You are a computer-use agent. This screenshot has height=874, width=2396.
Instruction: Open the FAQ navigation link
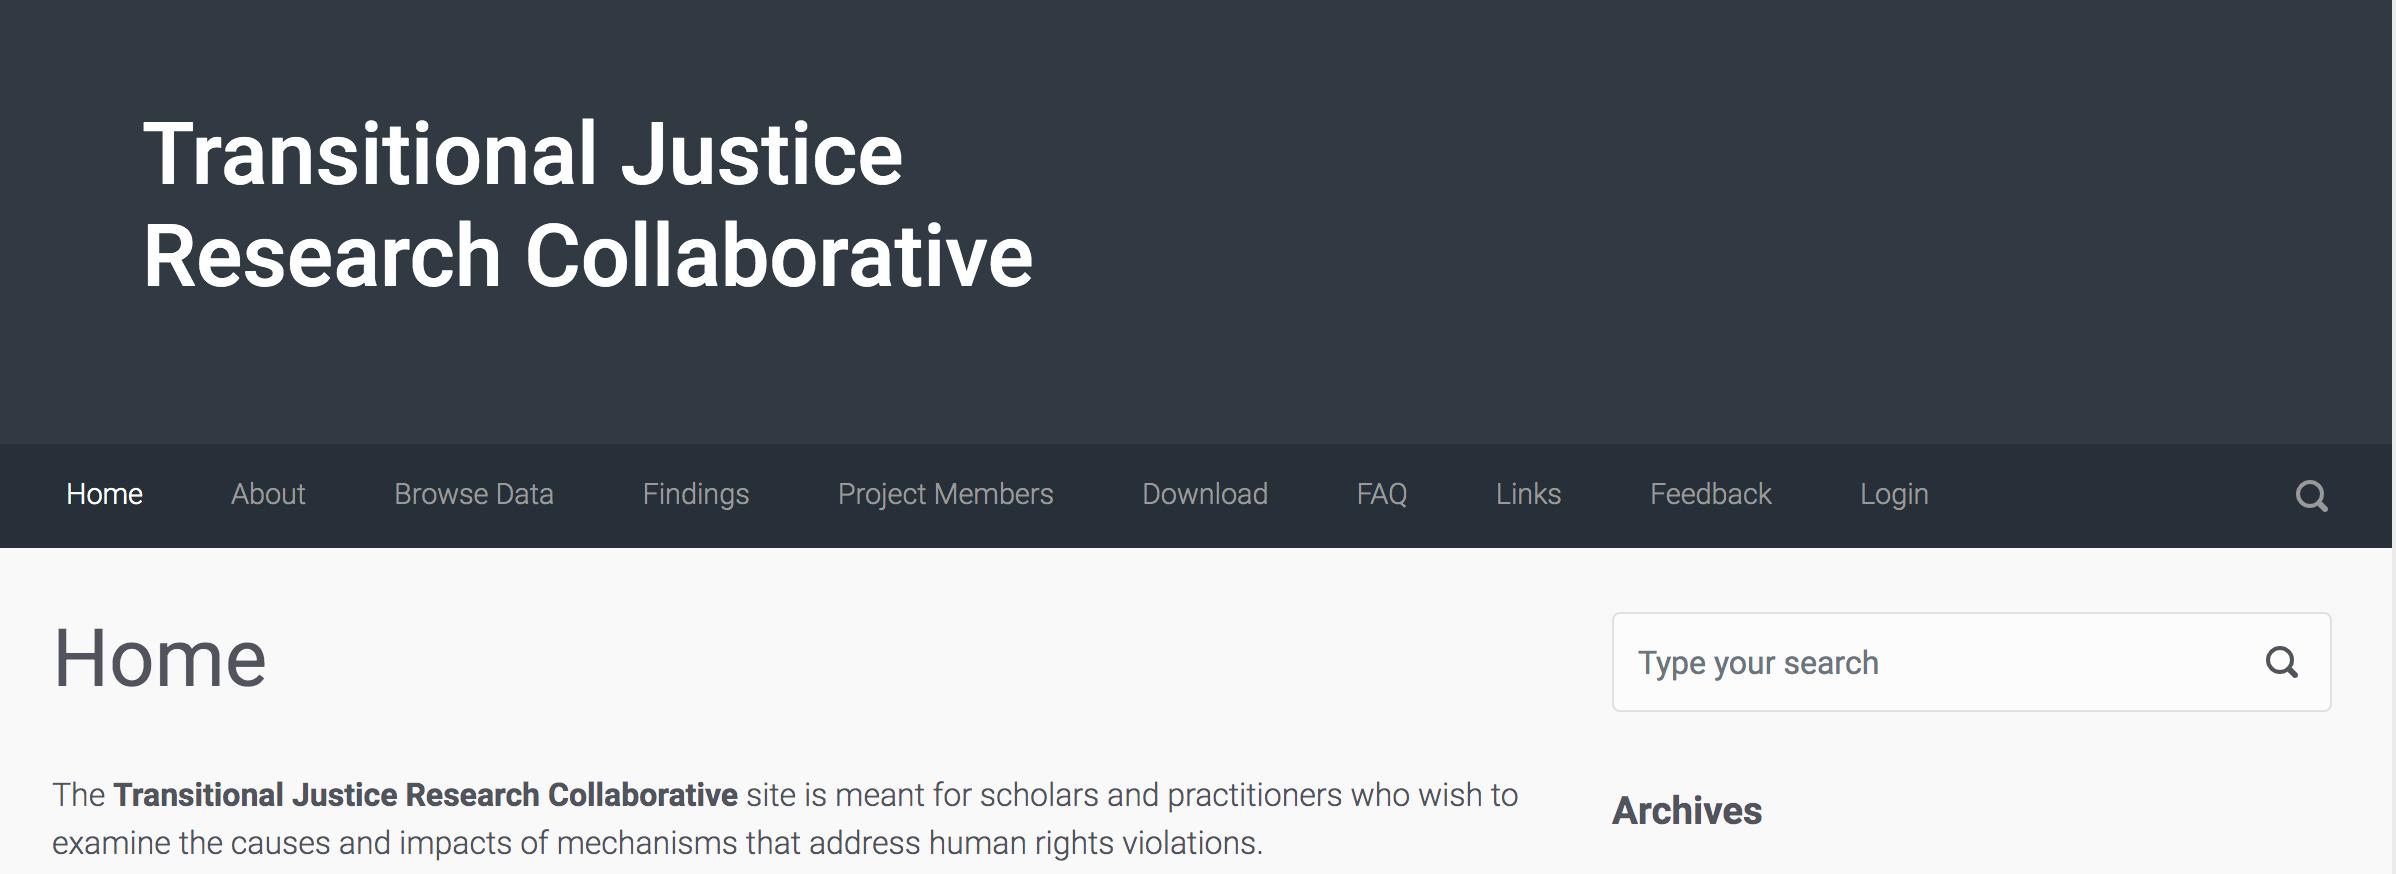(1382, 494)
